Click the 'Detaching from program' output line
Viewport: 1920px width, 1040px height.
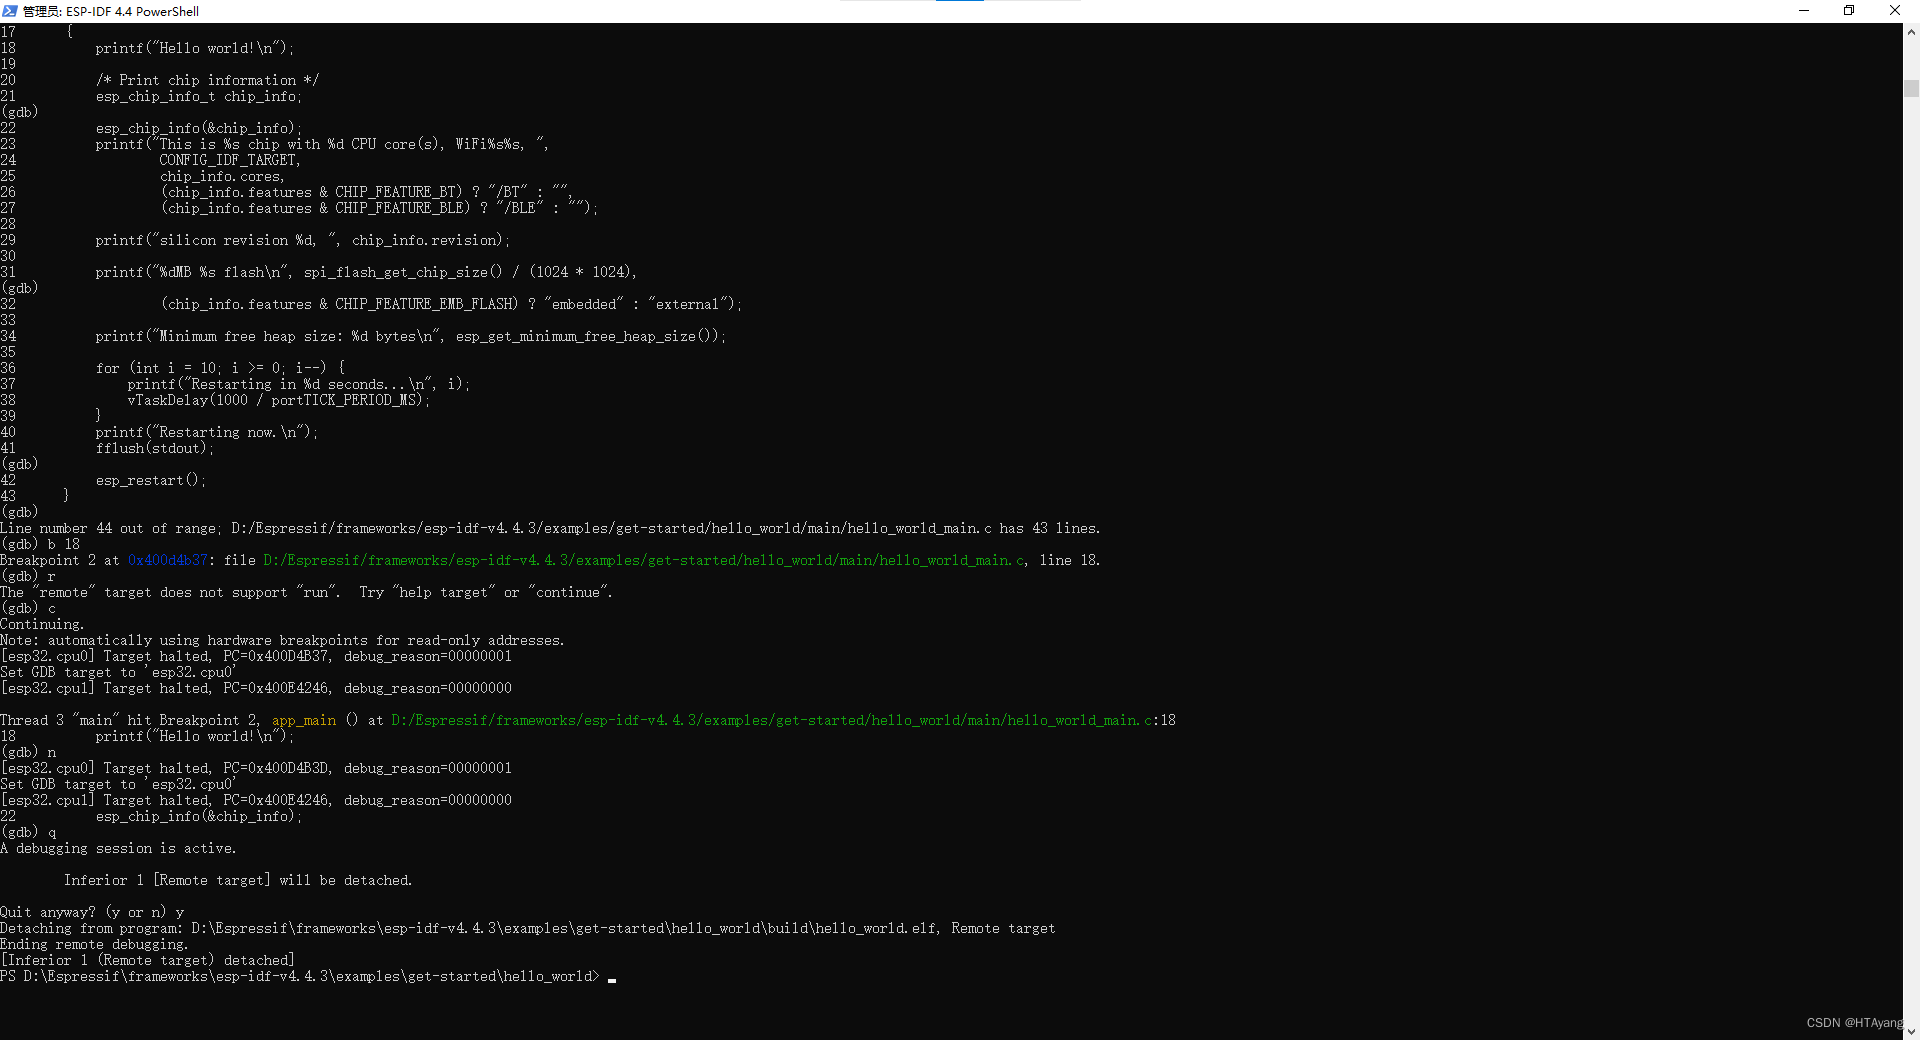pos(528,928)
